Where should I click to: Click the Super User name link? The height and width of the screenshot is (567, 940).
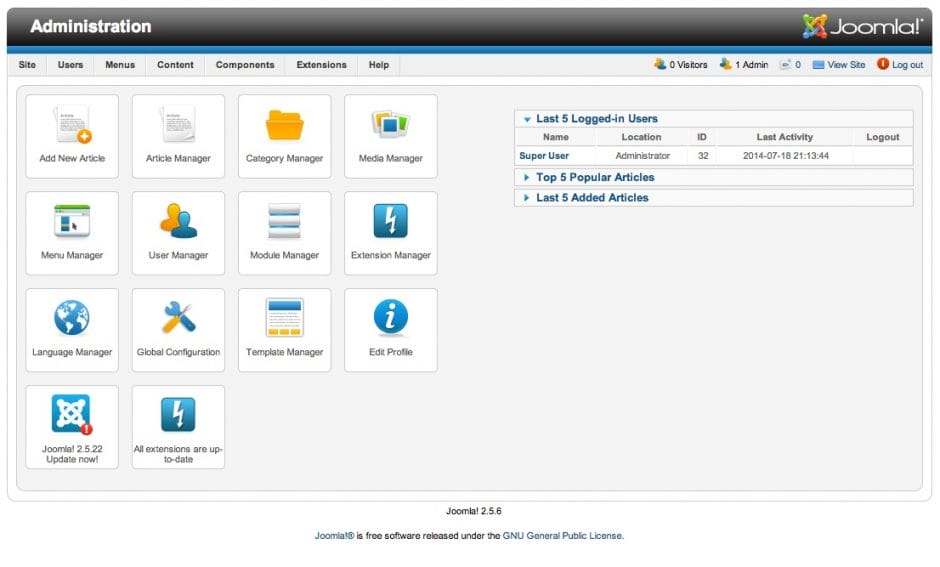(544, 156)
